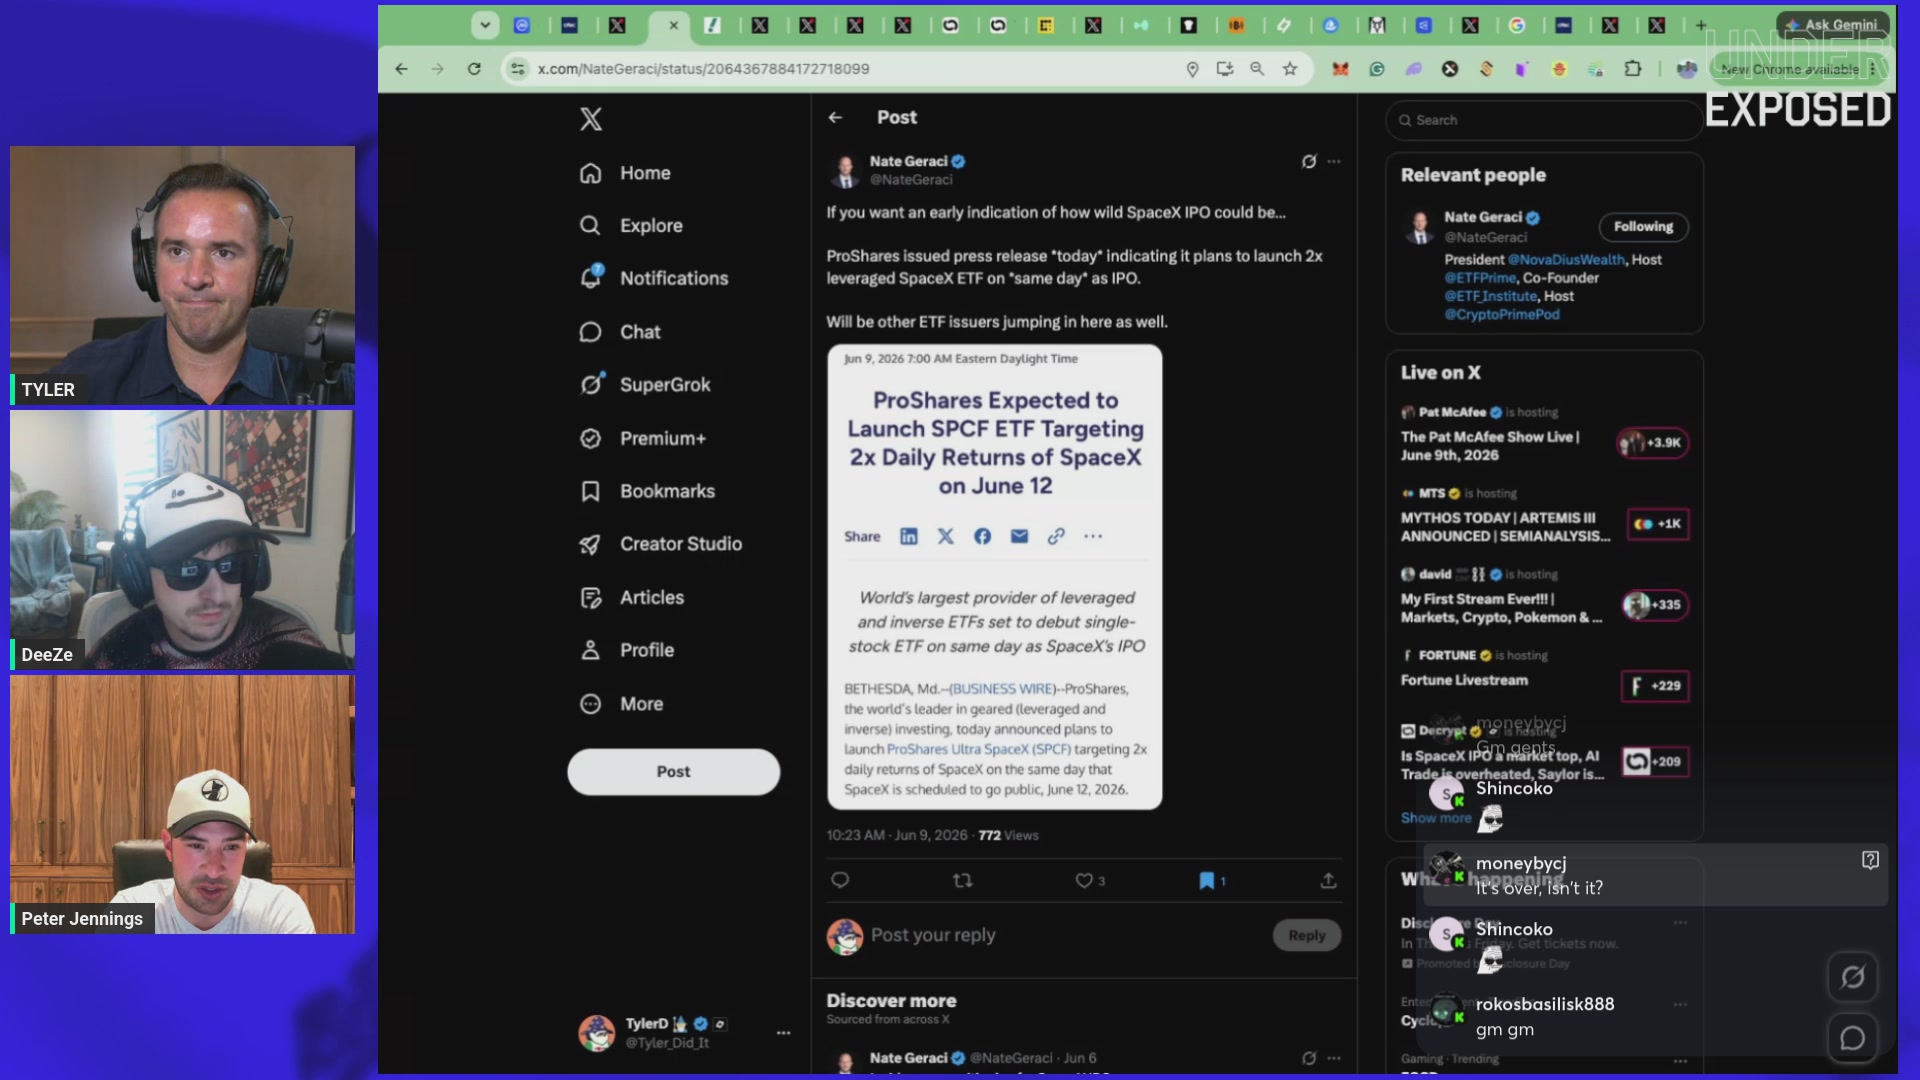Open Creator Studio
Image resolution: width=1920 pixels, height=1080 pixels.
(x=661, y=544)
